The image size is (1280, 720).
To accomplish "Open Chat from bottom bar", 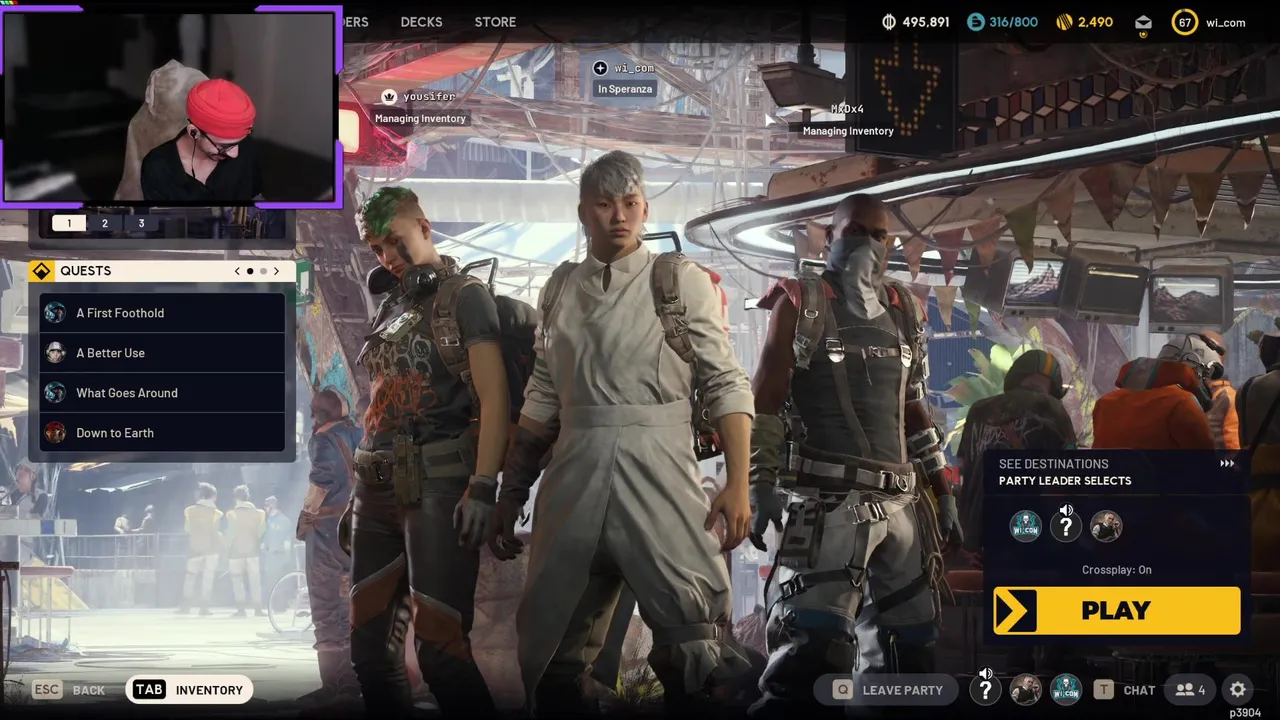I will tap(1125, 689).
